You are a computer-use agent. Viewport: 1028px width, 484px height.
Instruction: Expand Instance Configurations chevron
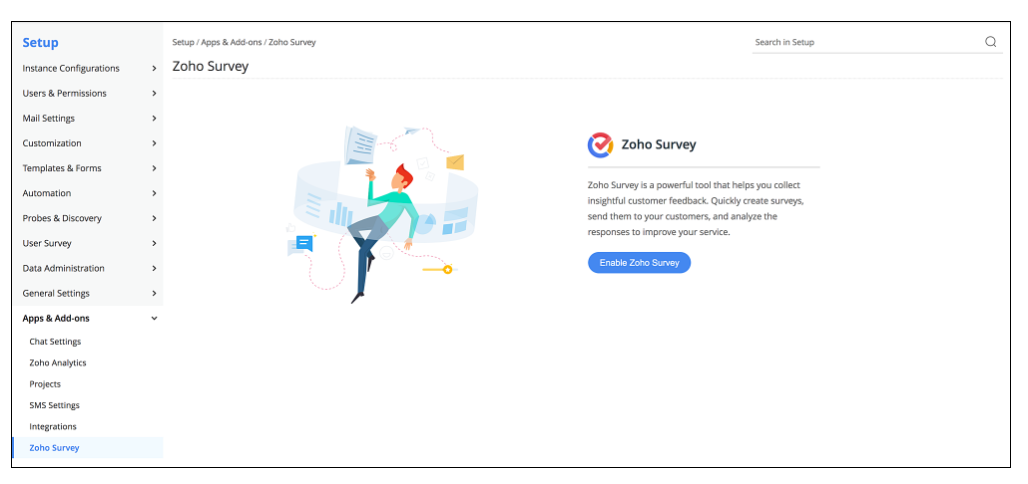tap(154, 68)
